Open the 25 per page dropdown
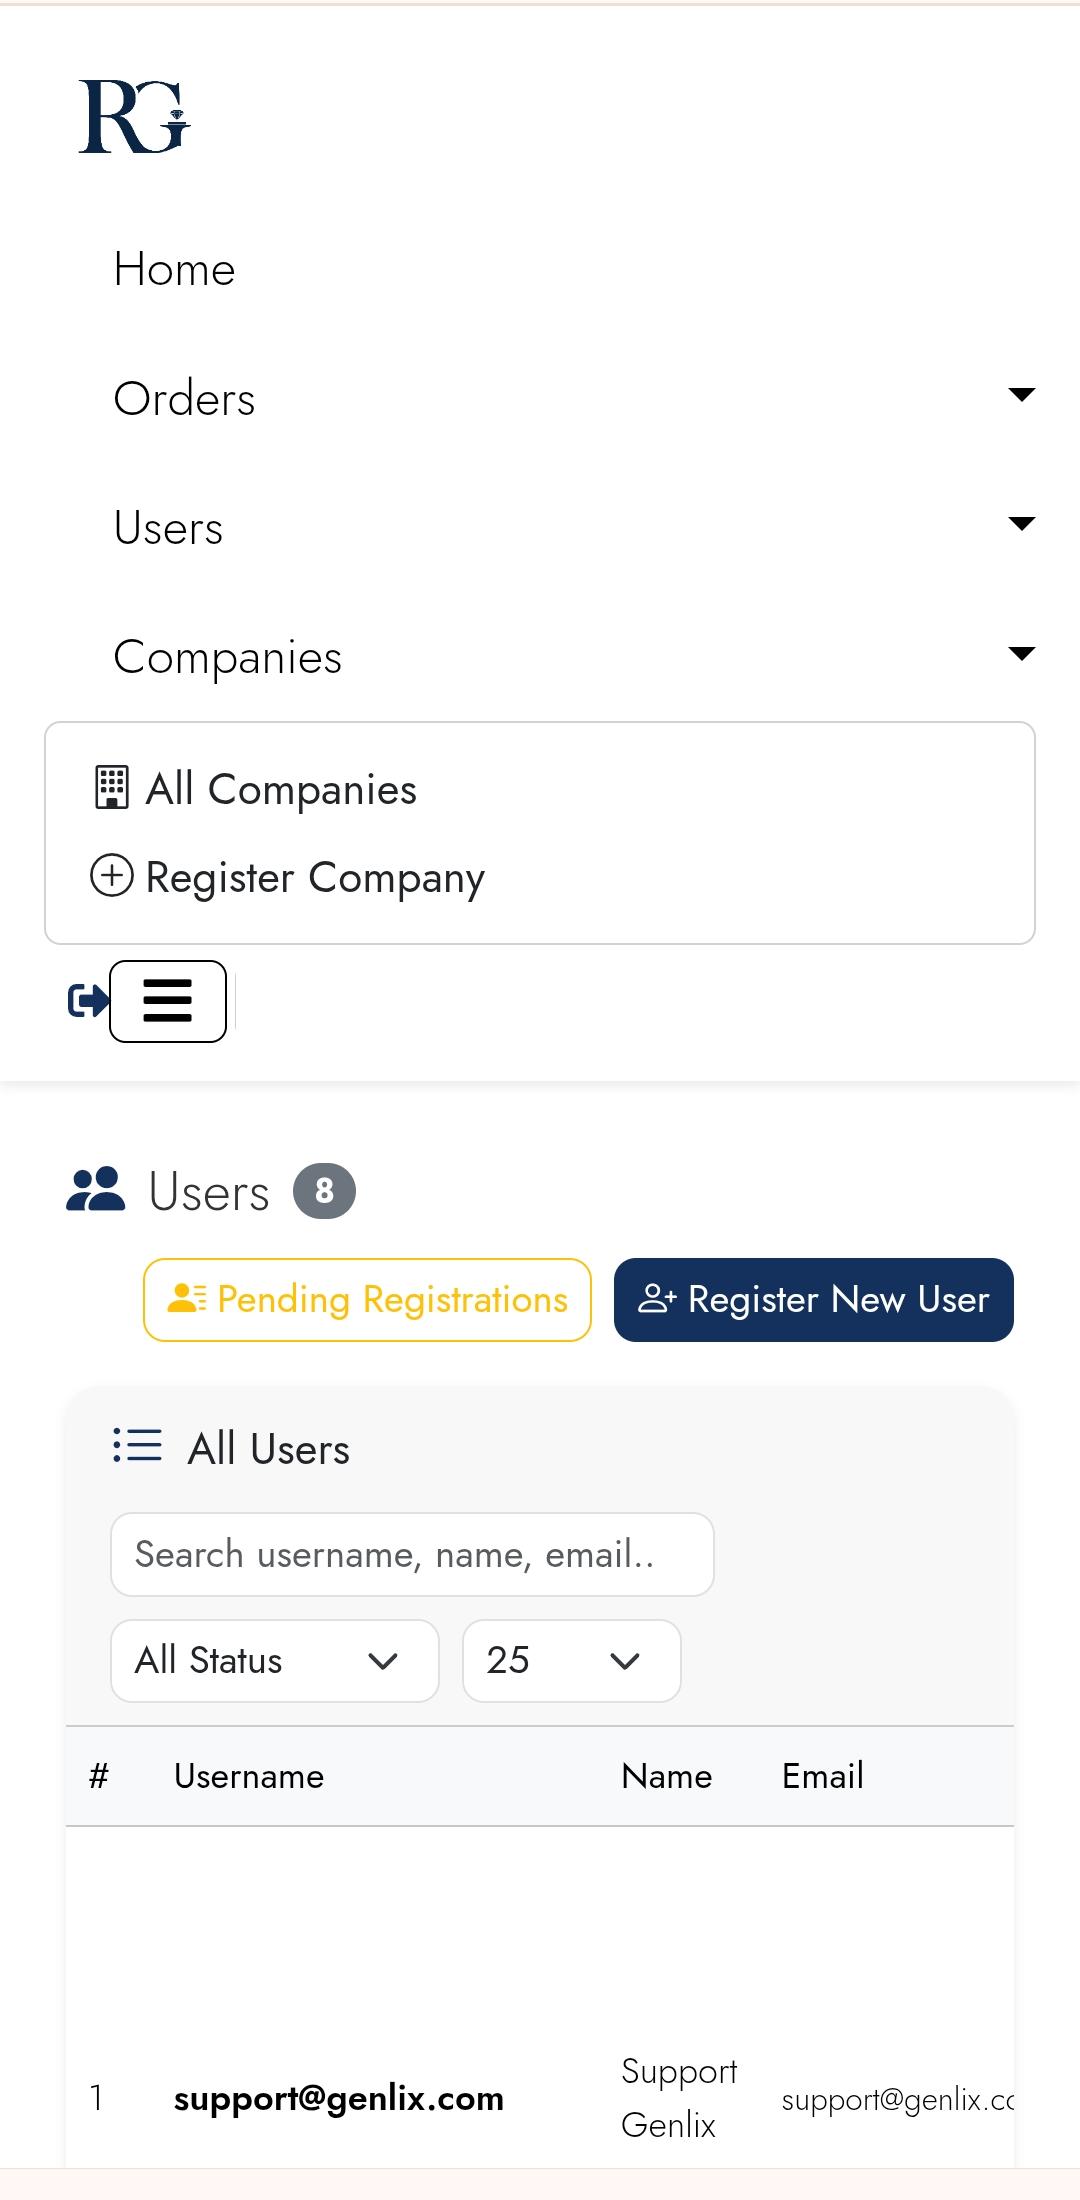1080x2200 pixels. pyautogui.click(x=571, y=1661)
